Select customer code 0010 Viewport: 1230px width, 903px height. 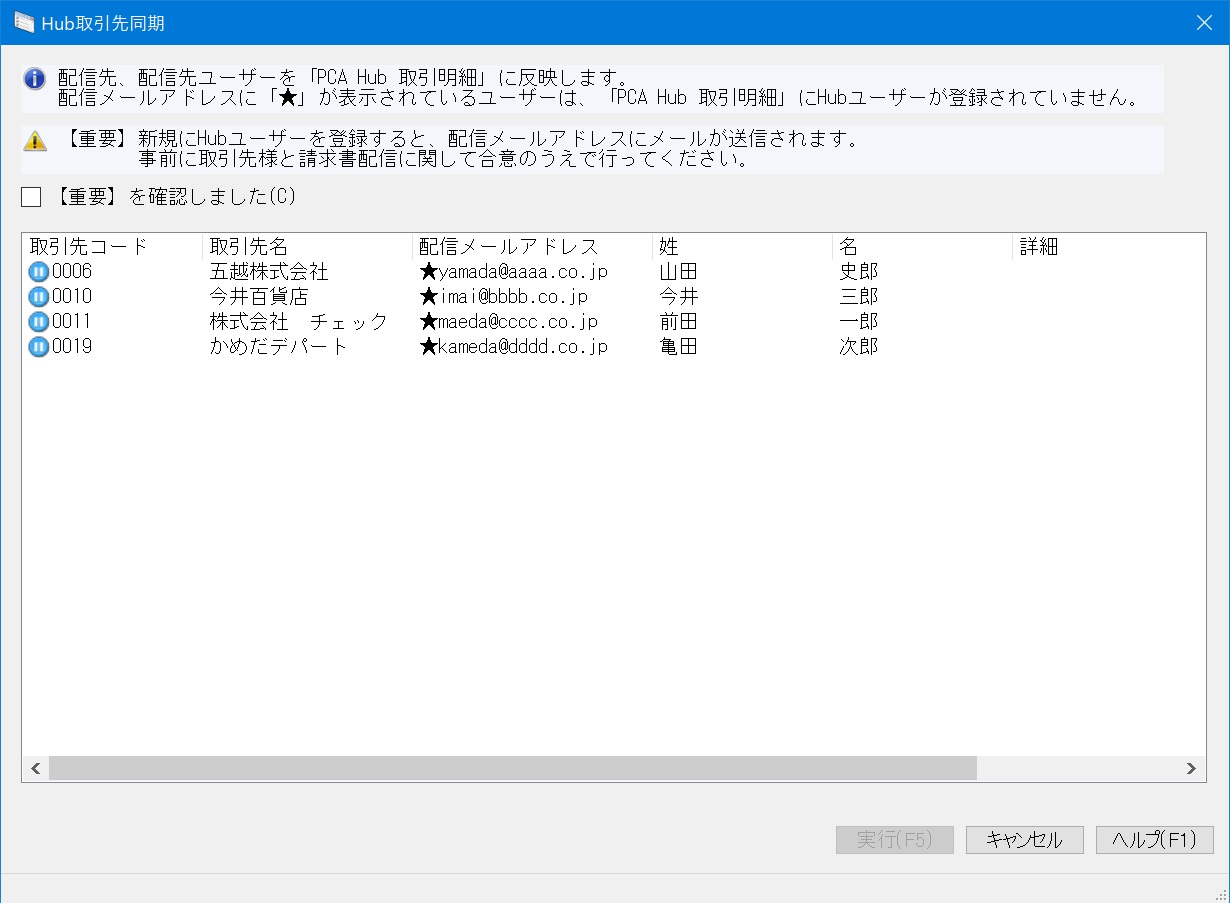click(x=72, y=297)
